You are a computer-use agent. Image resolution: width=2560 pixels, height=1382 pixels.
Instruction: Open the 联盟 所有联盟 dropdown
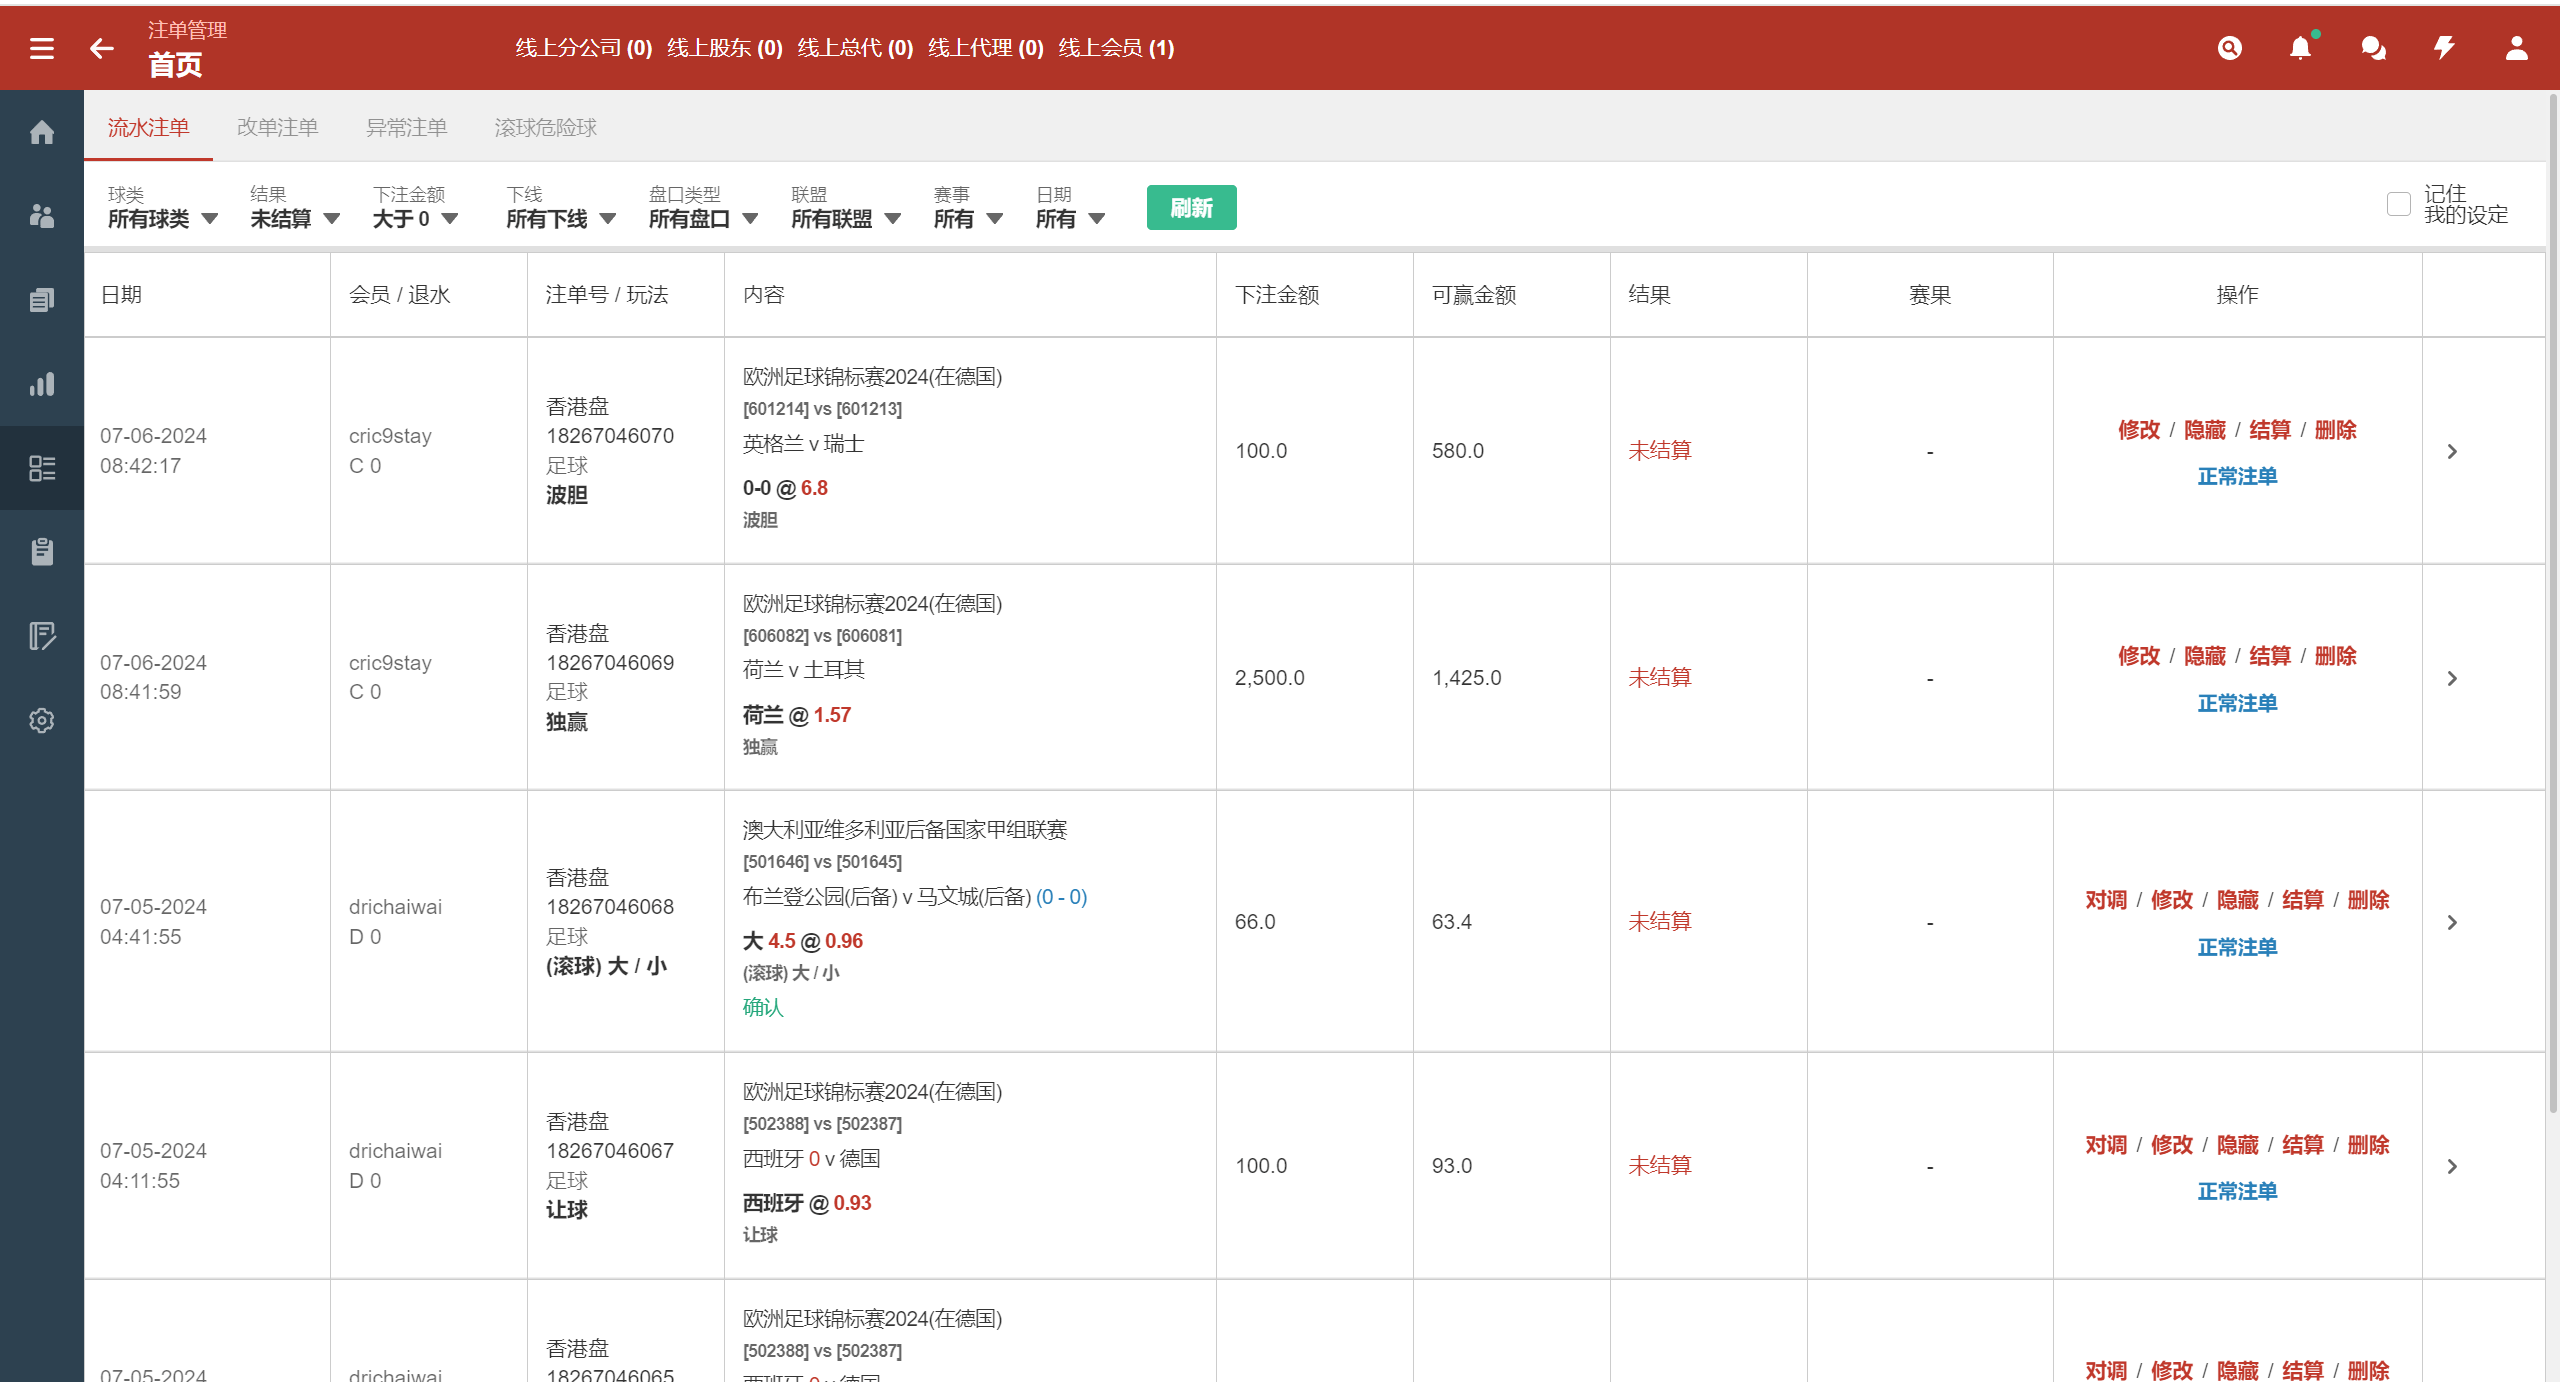[x=846, y=207]
